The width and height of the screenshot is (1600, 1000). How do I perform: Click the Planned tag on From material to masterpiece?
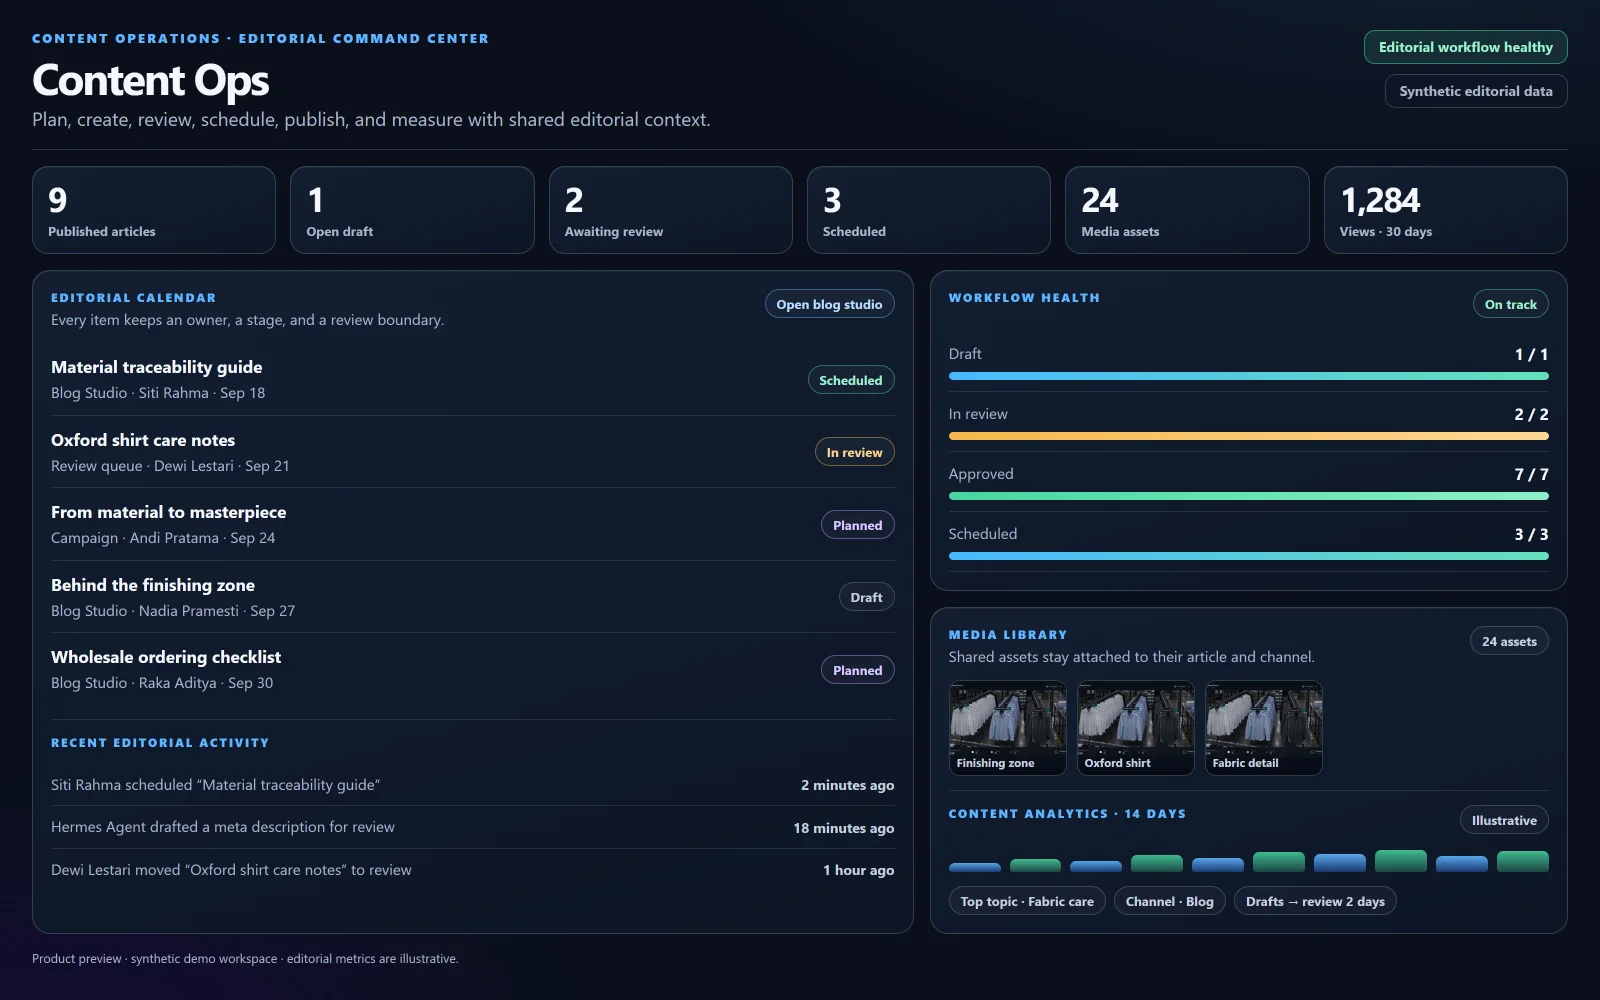coord(857,525)
